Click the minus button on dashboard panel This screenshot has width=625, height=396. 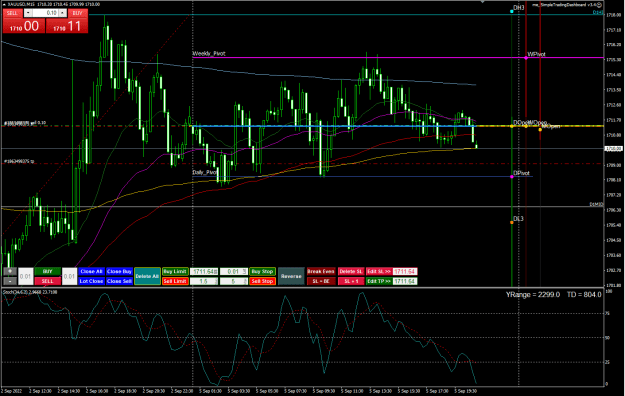10,281
